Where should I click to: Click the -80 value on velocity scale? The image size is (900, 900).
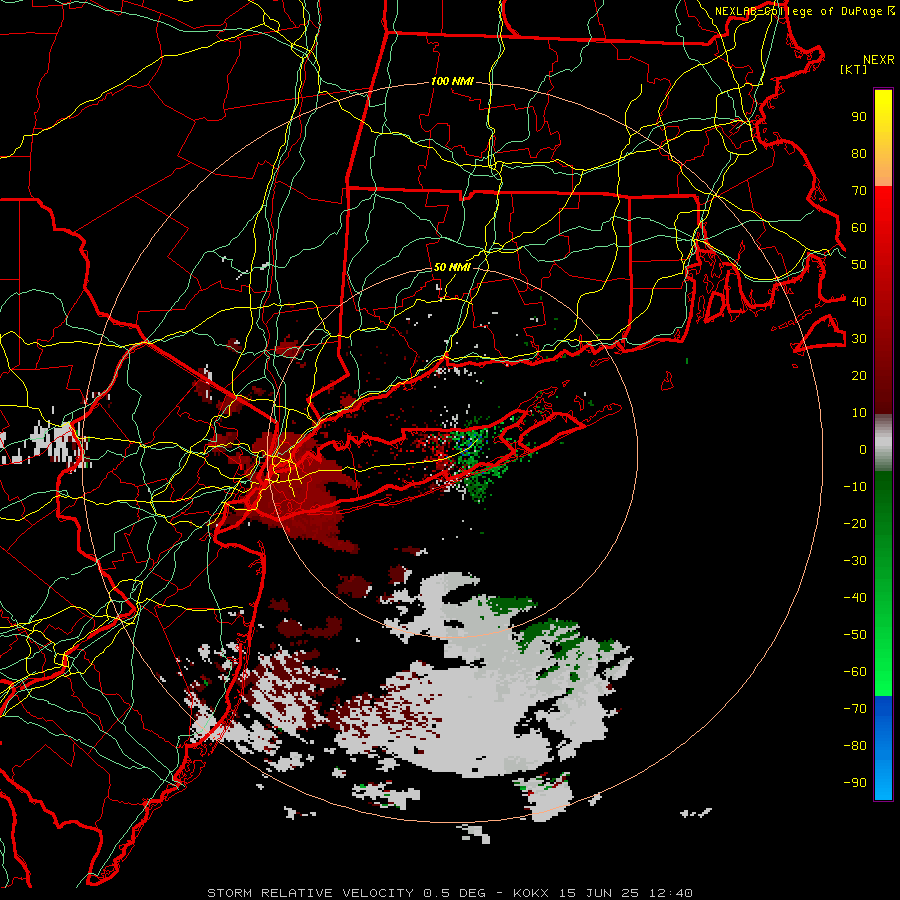[x=855, y=746]
